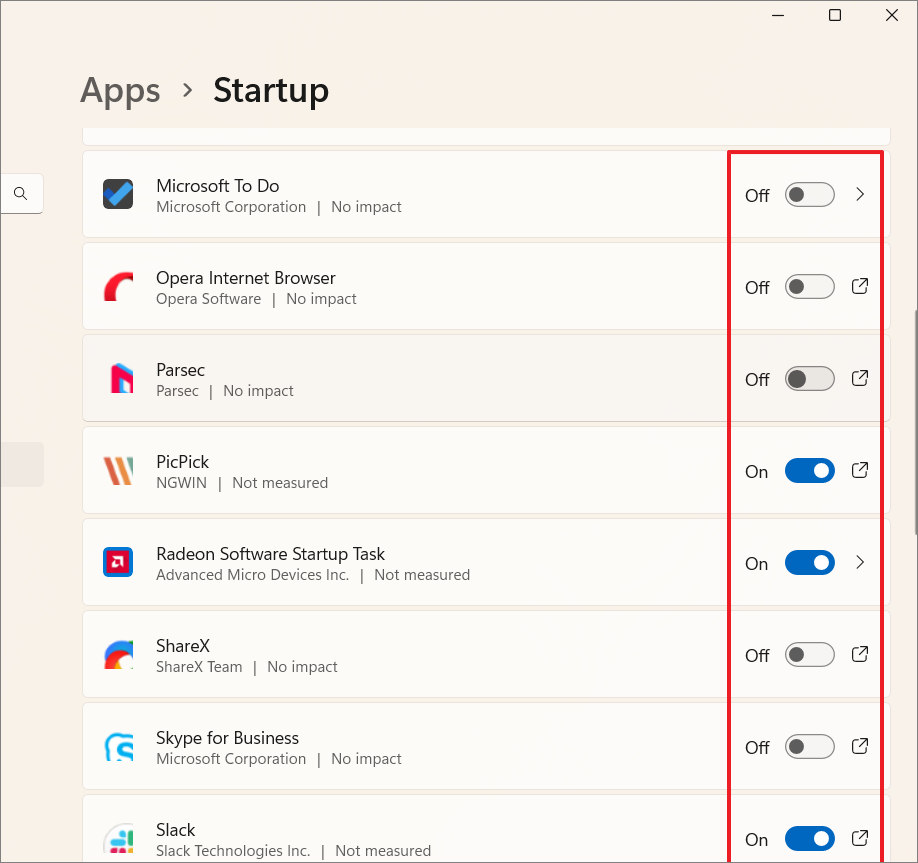
Task: Open Parsec file location icon
Action: (x=859, y=378)
